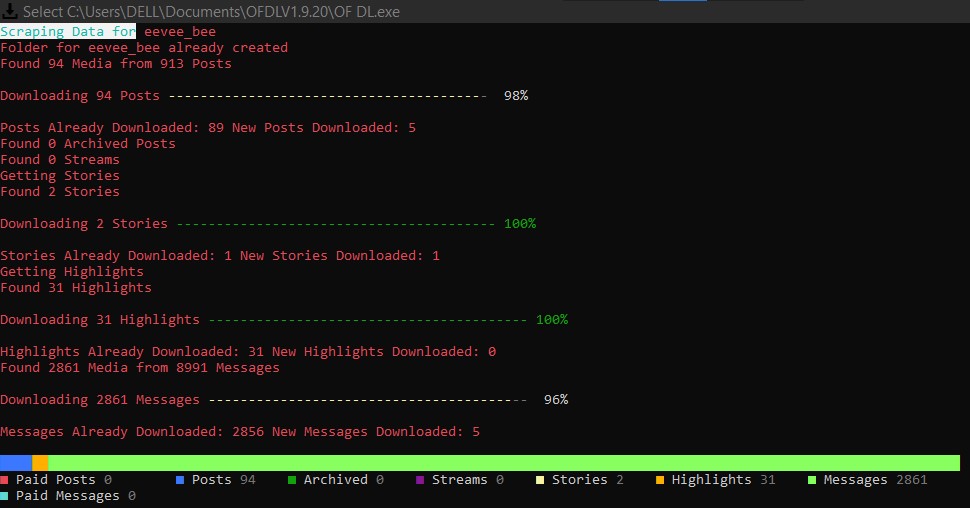Click the purple Streams legend square
The image size is (970, 508).
[421, 480]
